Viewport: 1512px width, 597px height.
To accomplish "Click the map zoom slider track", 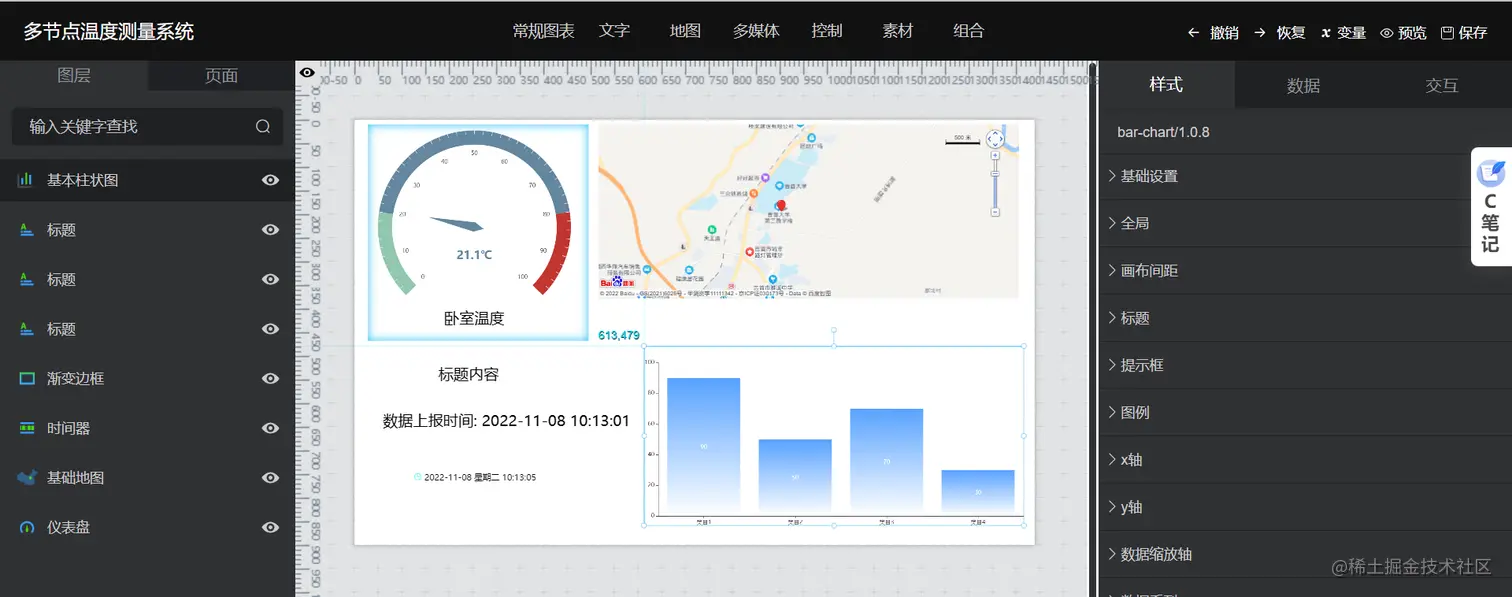I will tap(995, 184).
